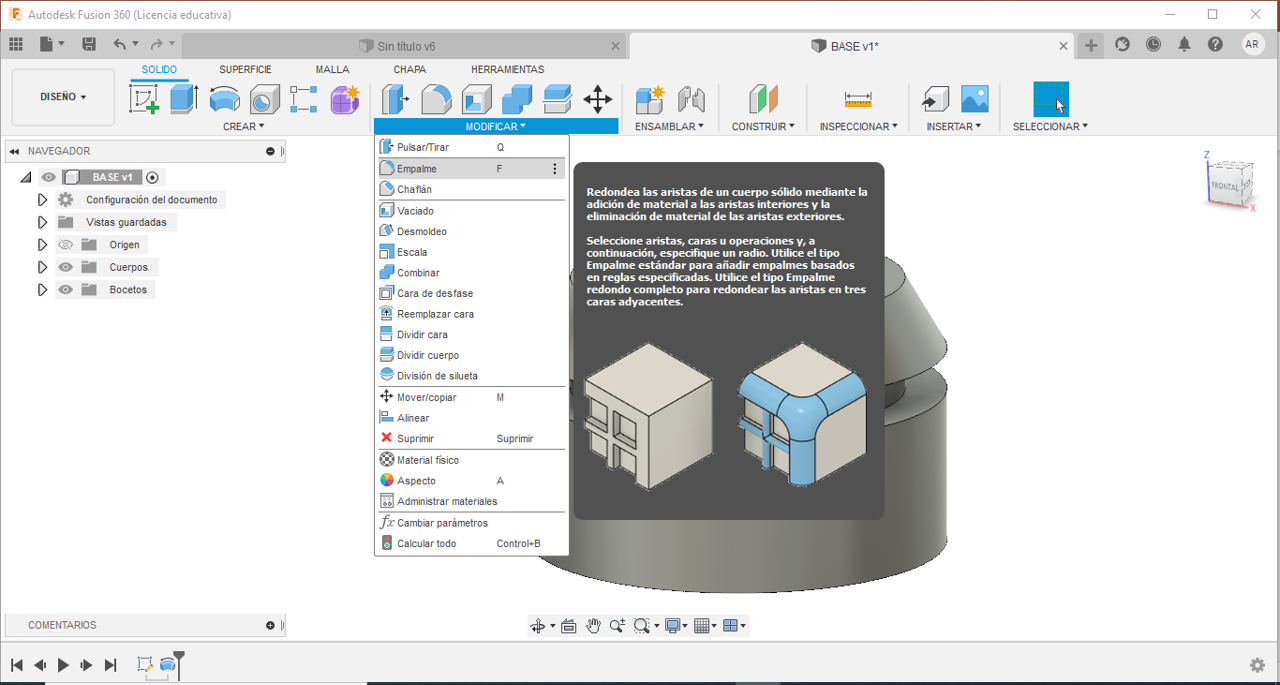Click the New Component icon
The height and width of the screenshot is (685, 1280).
(x=650, y=99)
